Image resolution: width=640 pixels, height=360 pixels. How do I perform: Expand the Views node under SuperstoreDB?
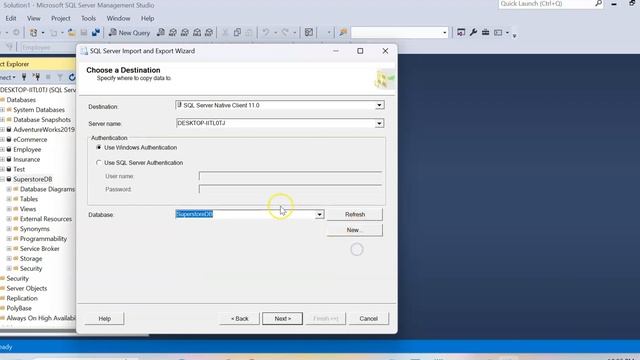point(9,209)
